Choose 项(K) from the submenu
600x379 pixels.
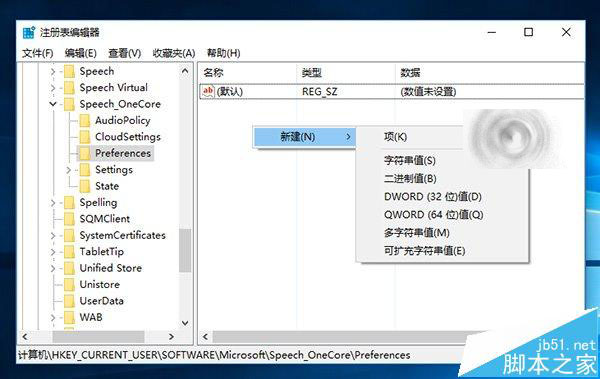tap(395, 137)
